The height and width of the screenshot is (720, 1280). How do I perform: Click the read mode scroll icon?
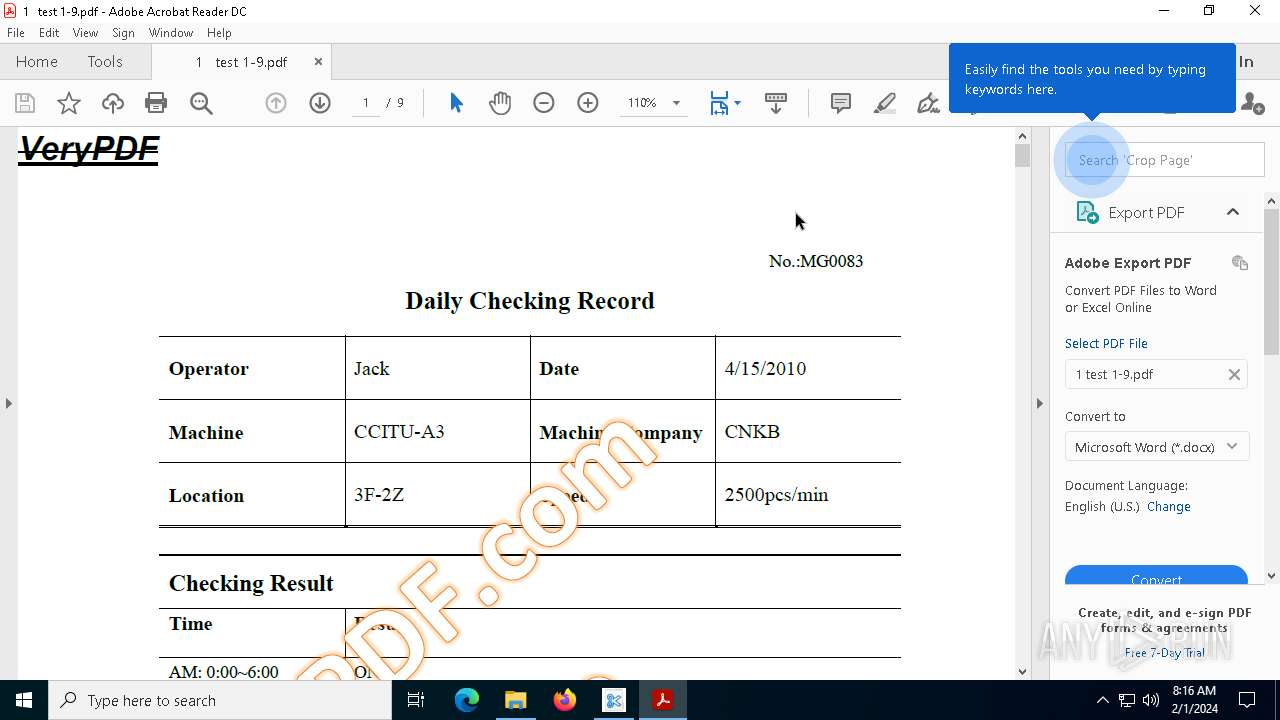(776, 103)
